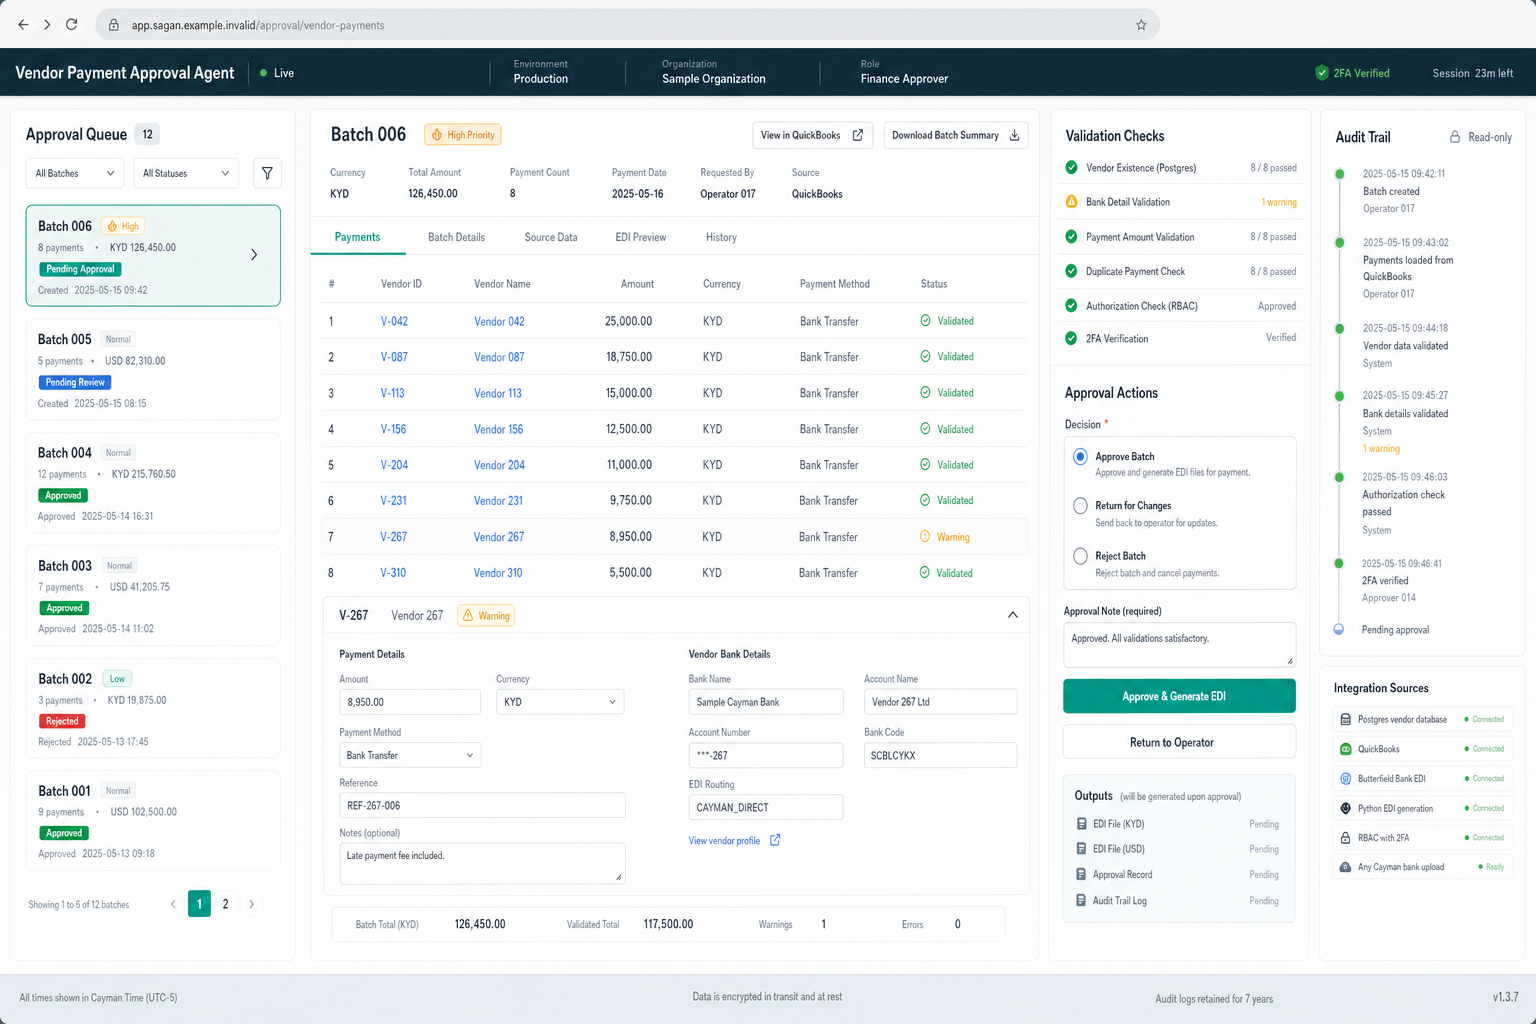This screenshot has height=1024, width=1536.
Task: Open the queue filter funnel icon
Action: (x=267, y=173)
